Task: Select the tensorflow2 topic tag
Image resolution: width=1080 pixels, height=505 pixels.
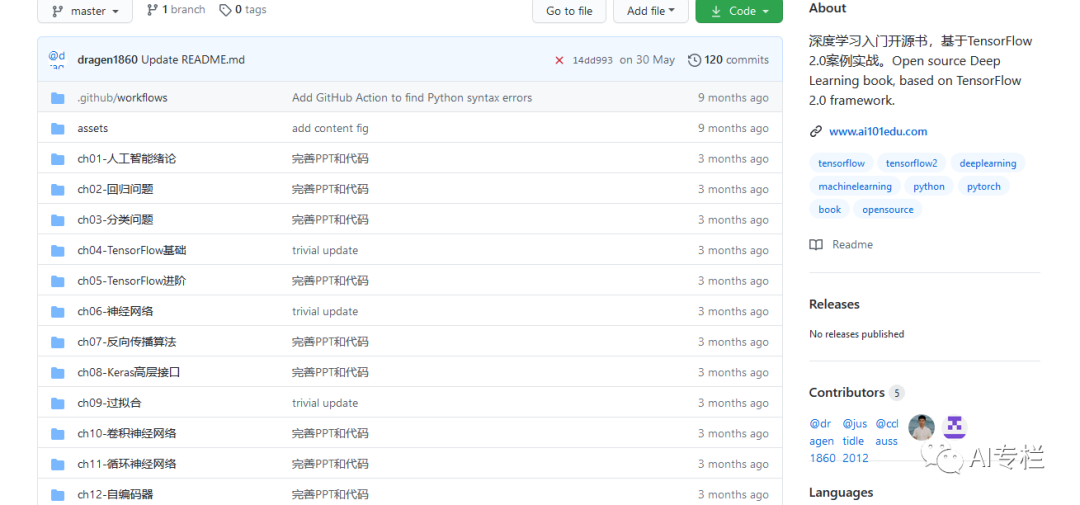Action: [x=911, y=163]
